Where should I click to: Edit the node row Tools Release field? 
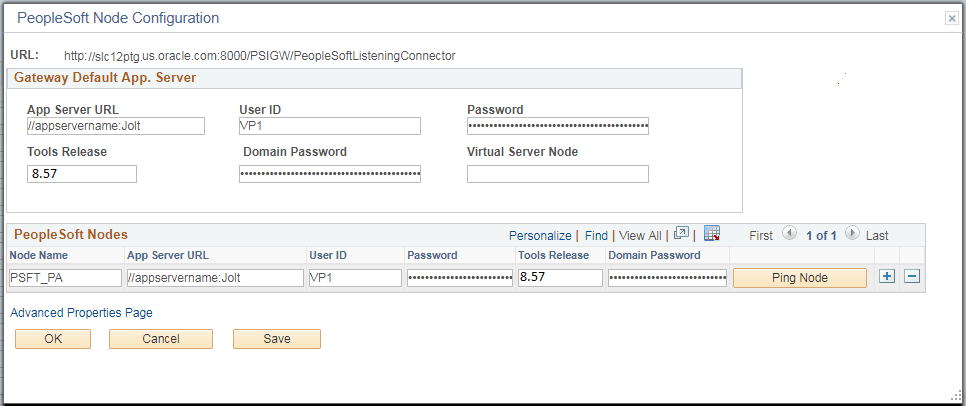[x=560, y=278]
